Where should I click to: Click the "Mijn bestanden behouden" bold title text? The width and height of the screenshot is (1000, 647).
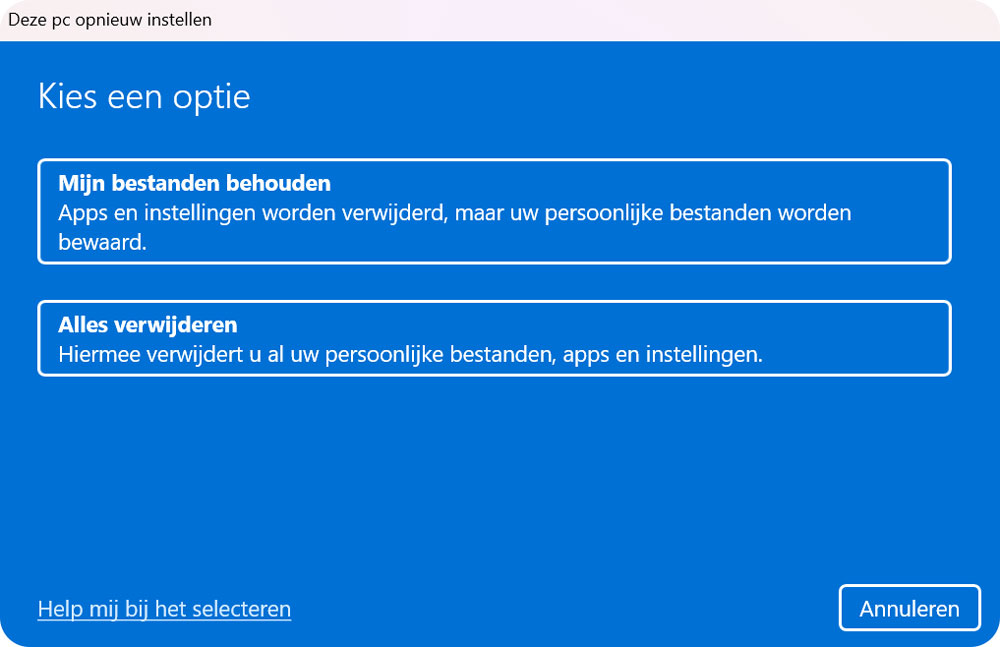click(x=194, y=184)
